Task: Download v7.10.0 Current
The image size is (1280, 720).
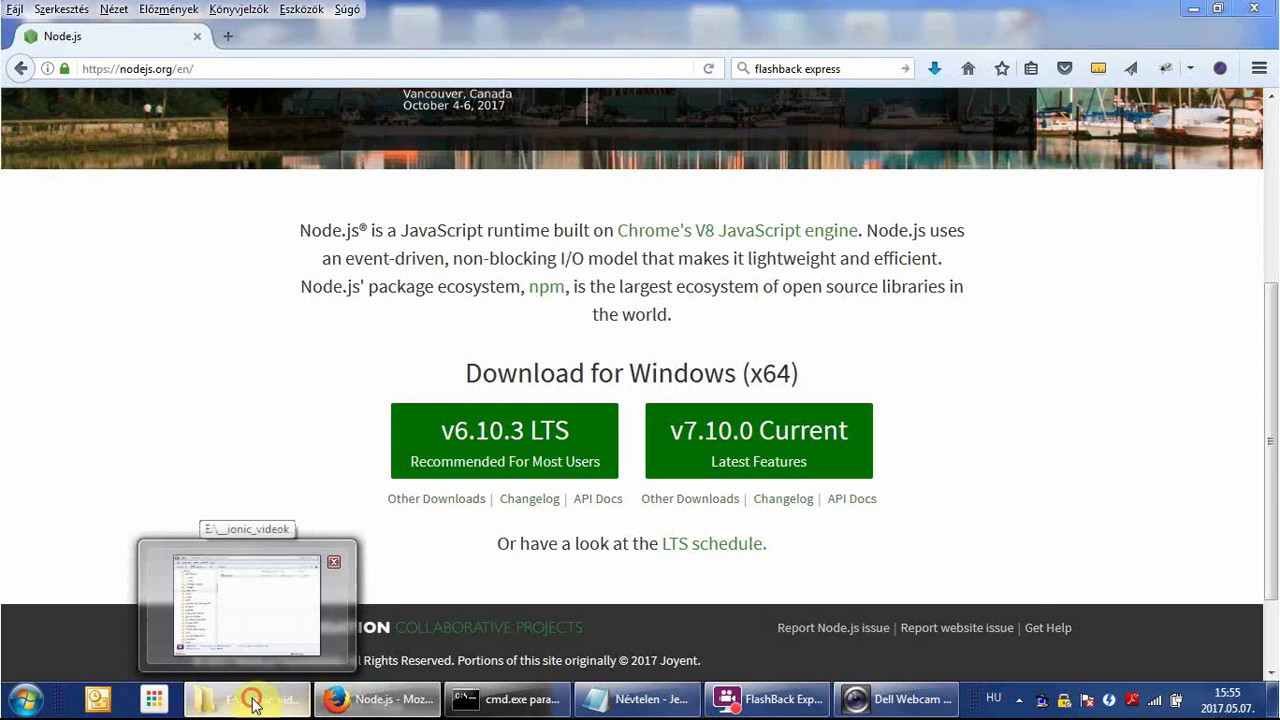Action: [x=759, y=441]
